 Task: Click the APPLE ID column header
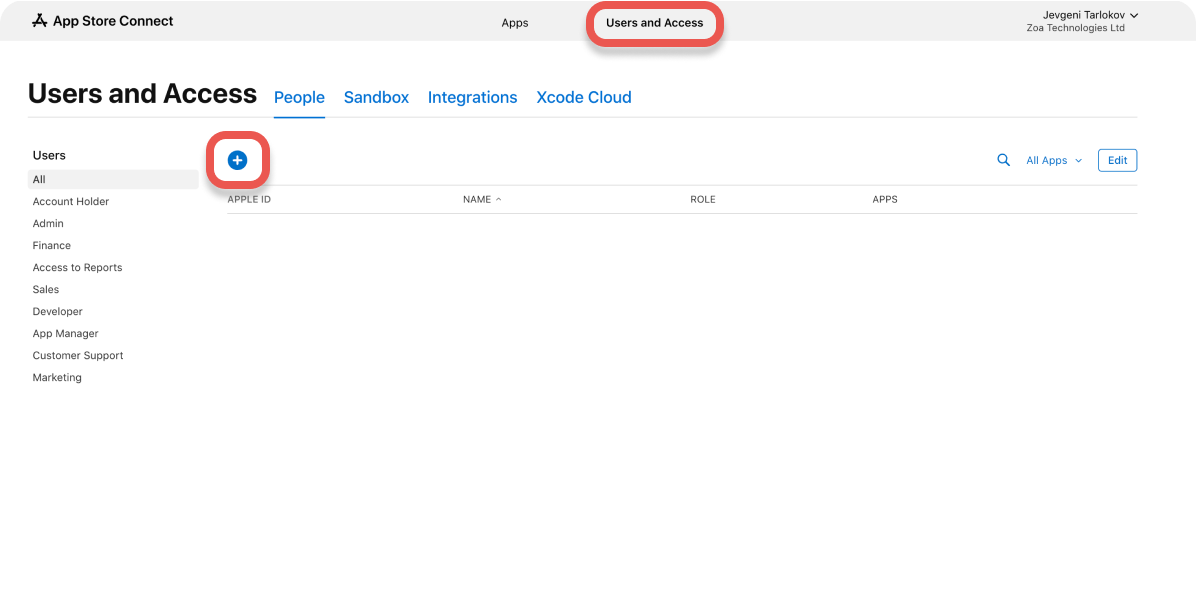249,200
